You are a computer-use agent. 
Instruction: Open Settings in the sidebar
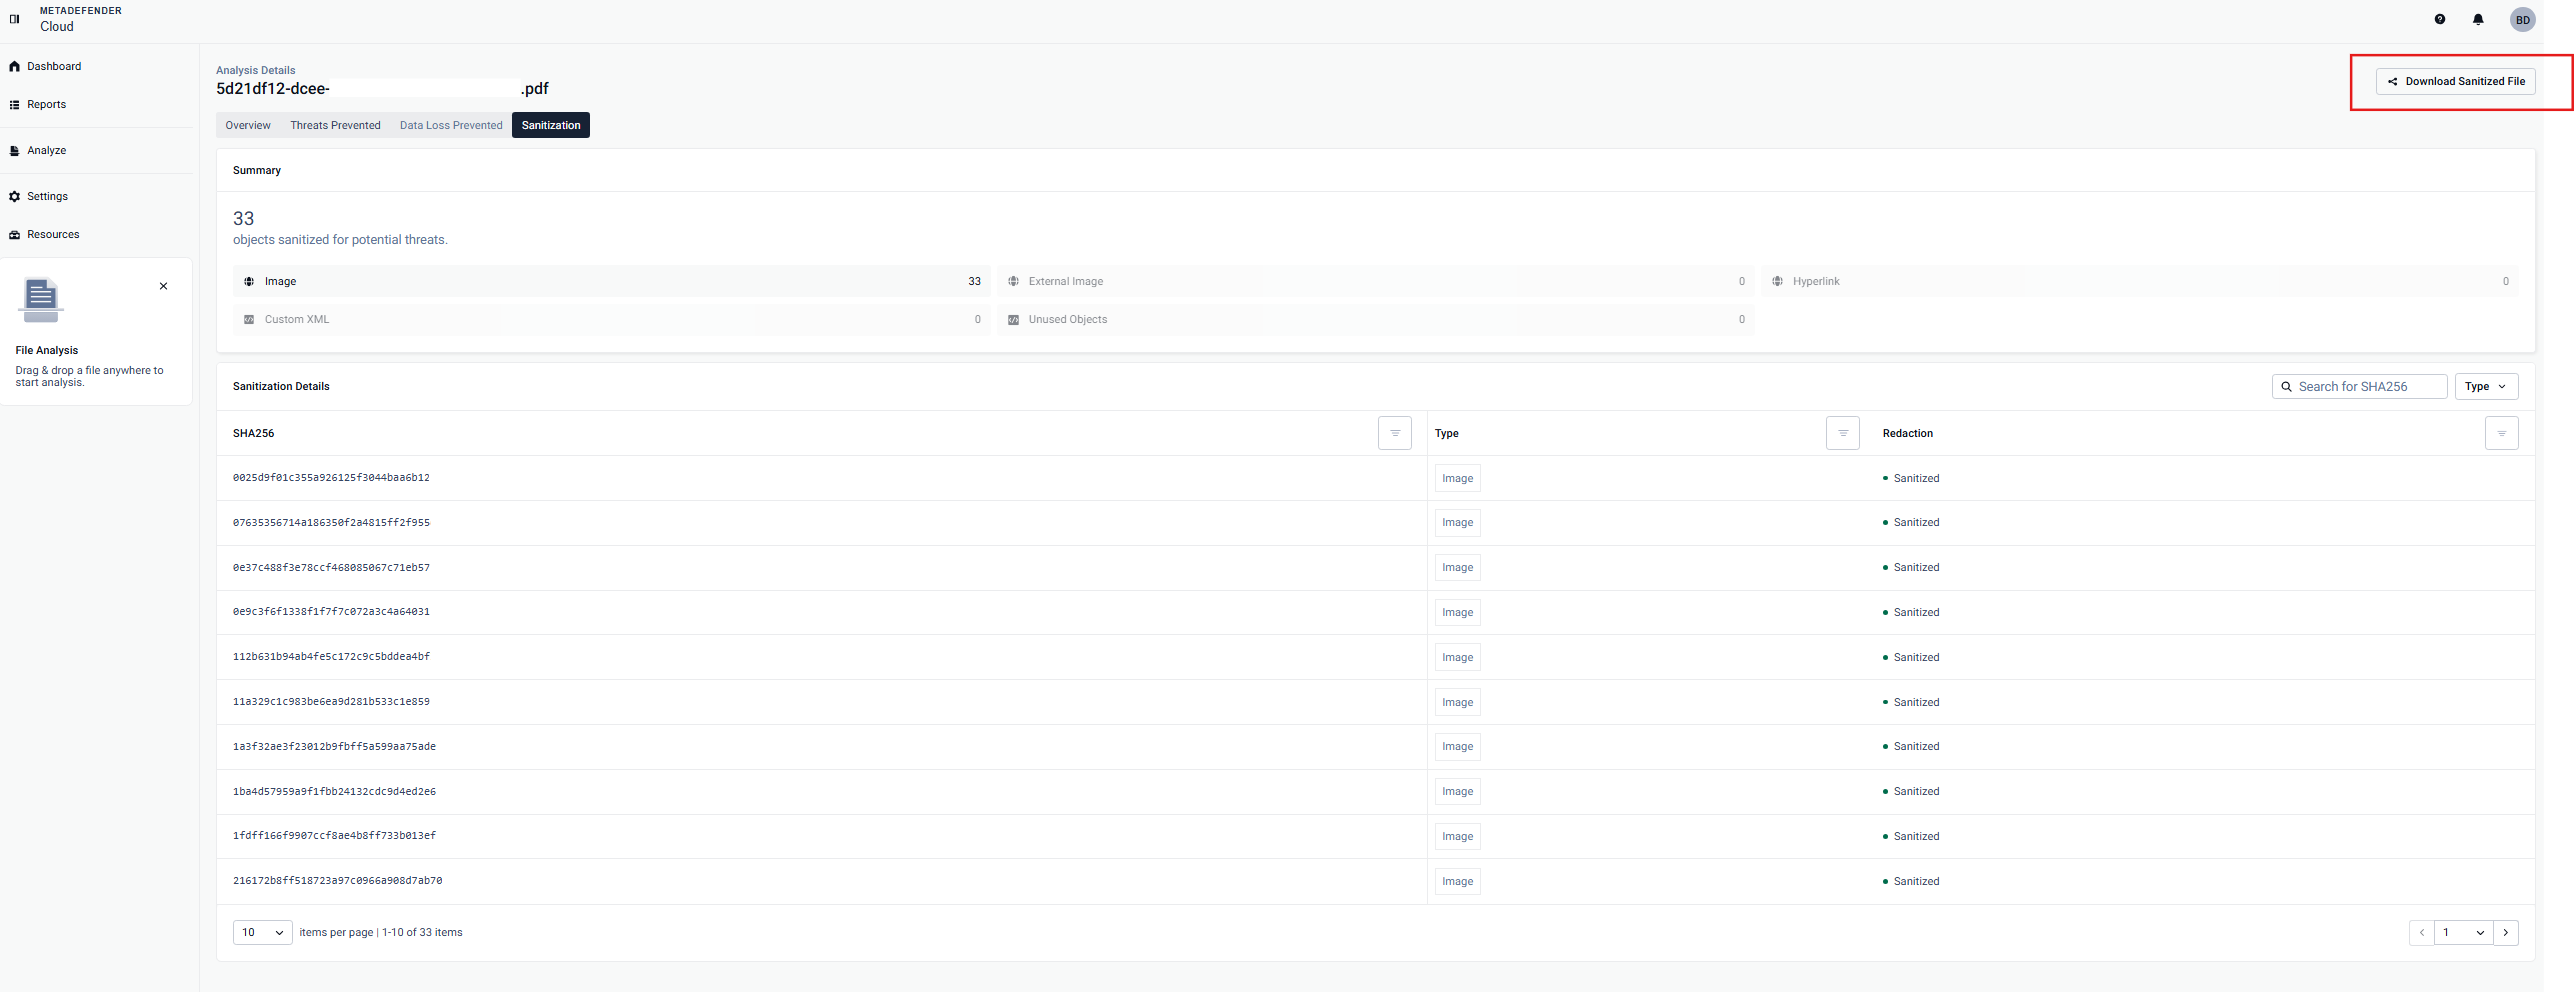click(47, 196)
